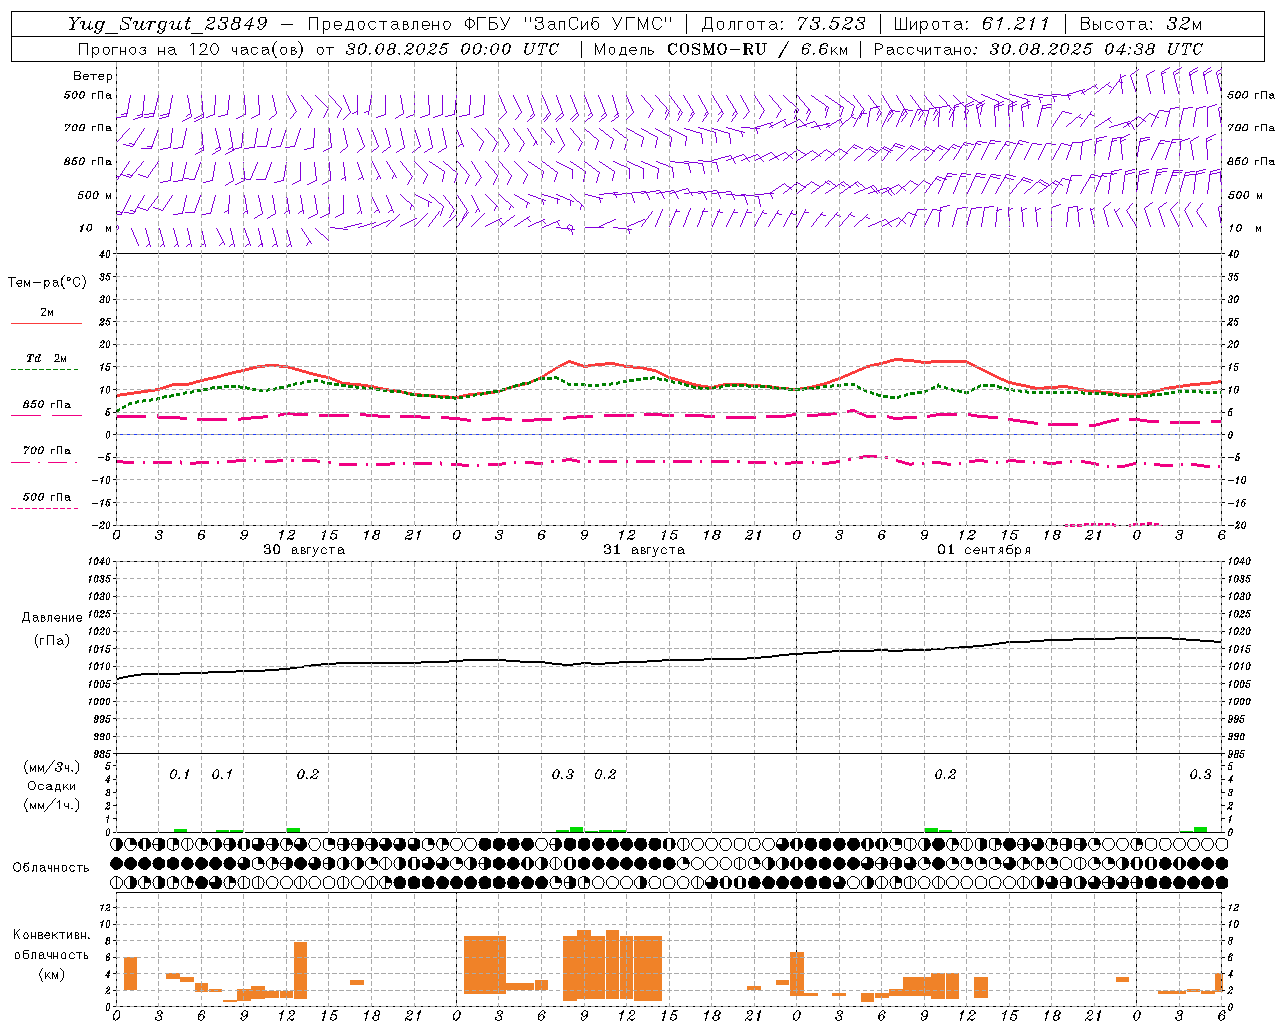Click the 30 августа date label

[x=304, y=550]
